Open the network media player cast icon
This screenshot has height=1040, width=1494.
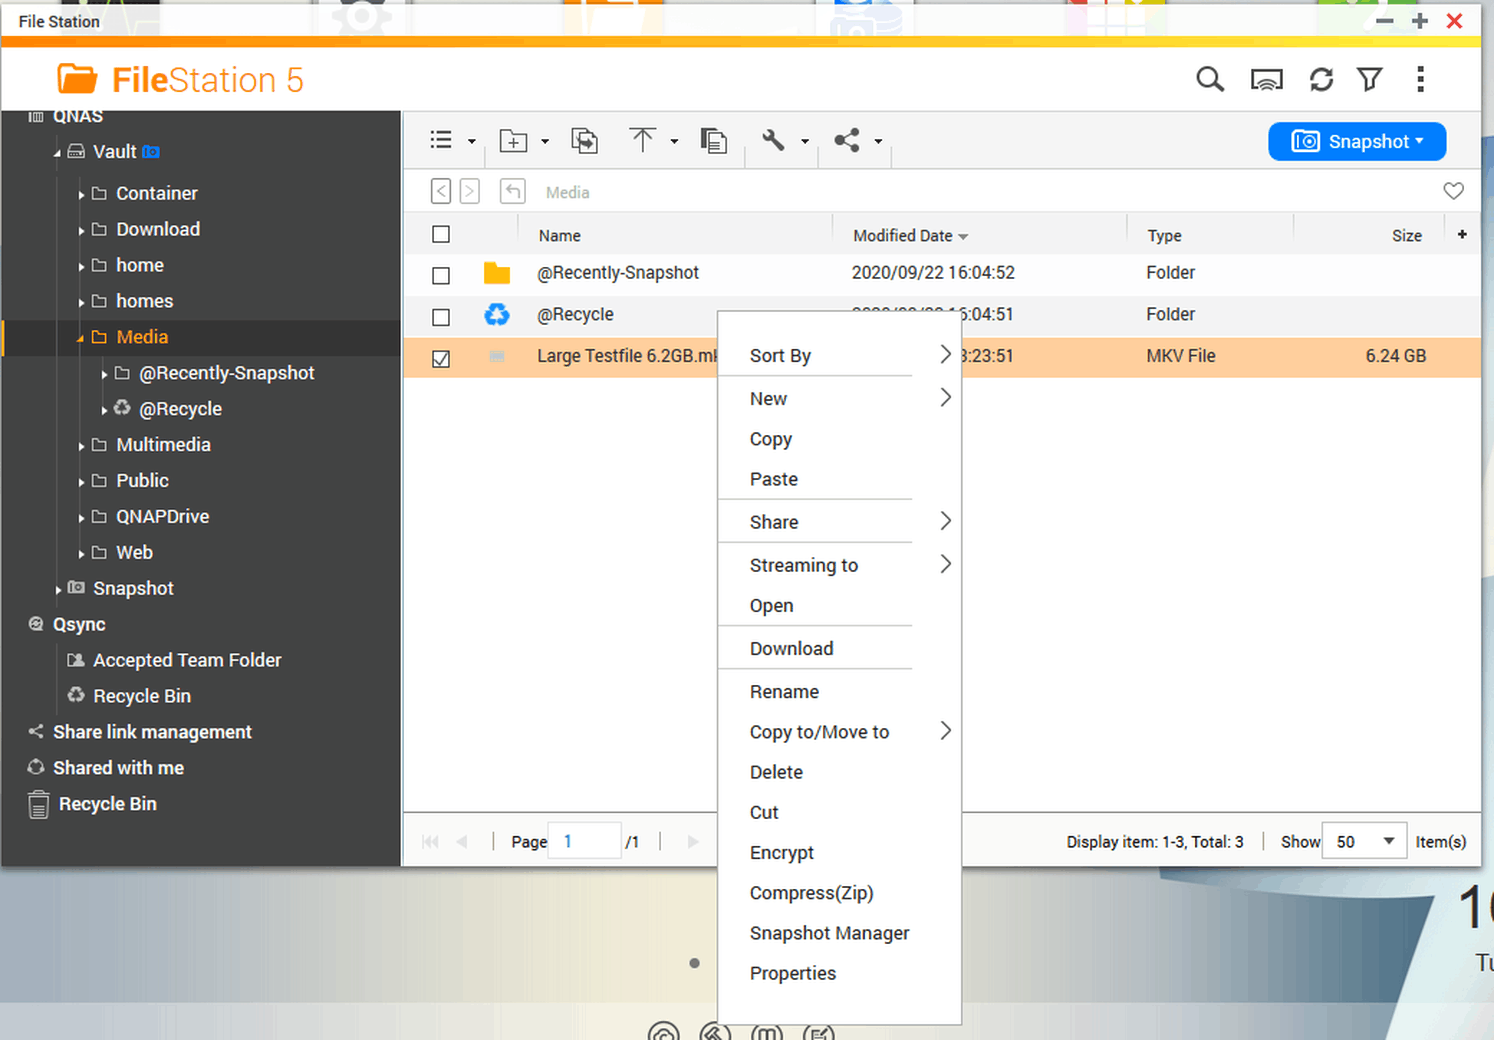1267,80
